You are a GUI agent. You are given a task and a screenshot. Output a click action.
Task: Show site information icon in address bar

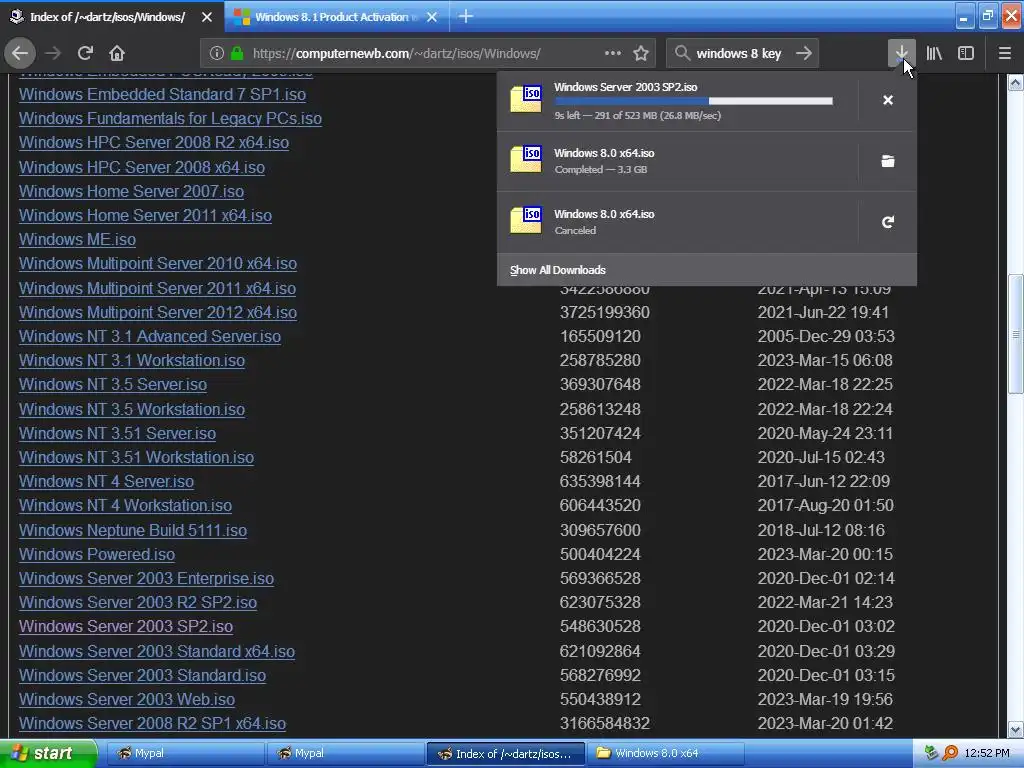217,53
